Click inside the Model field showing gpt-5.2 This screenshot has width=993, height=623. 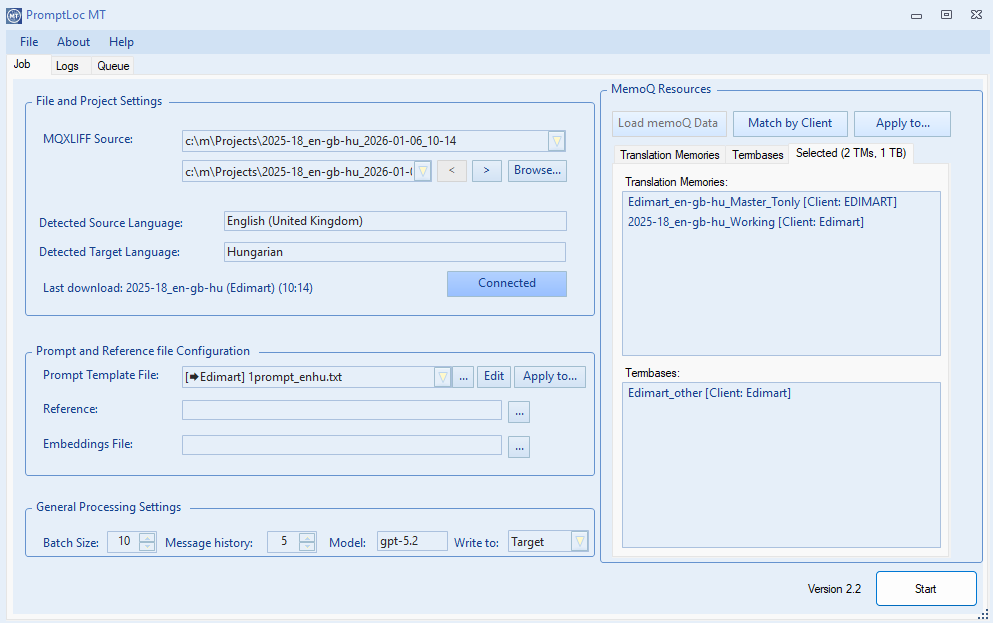point(412,540)
